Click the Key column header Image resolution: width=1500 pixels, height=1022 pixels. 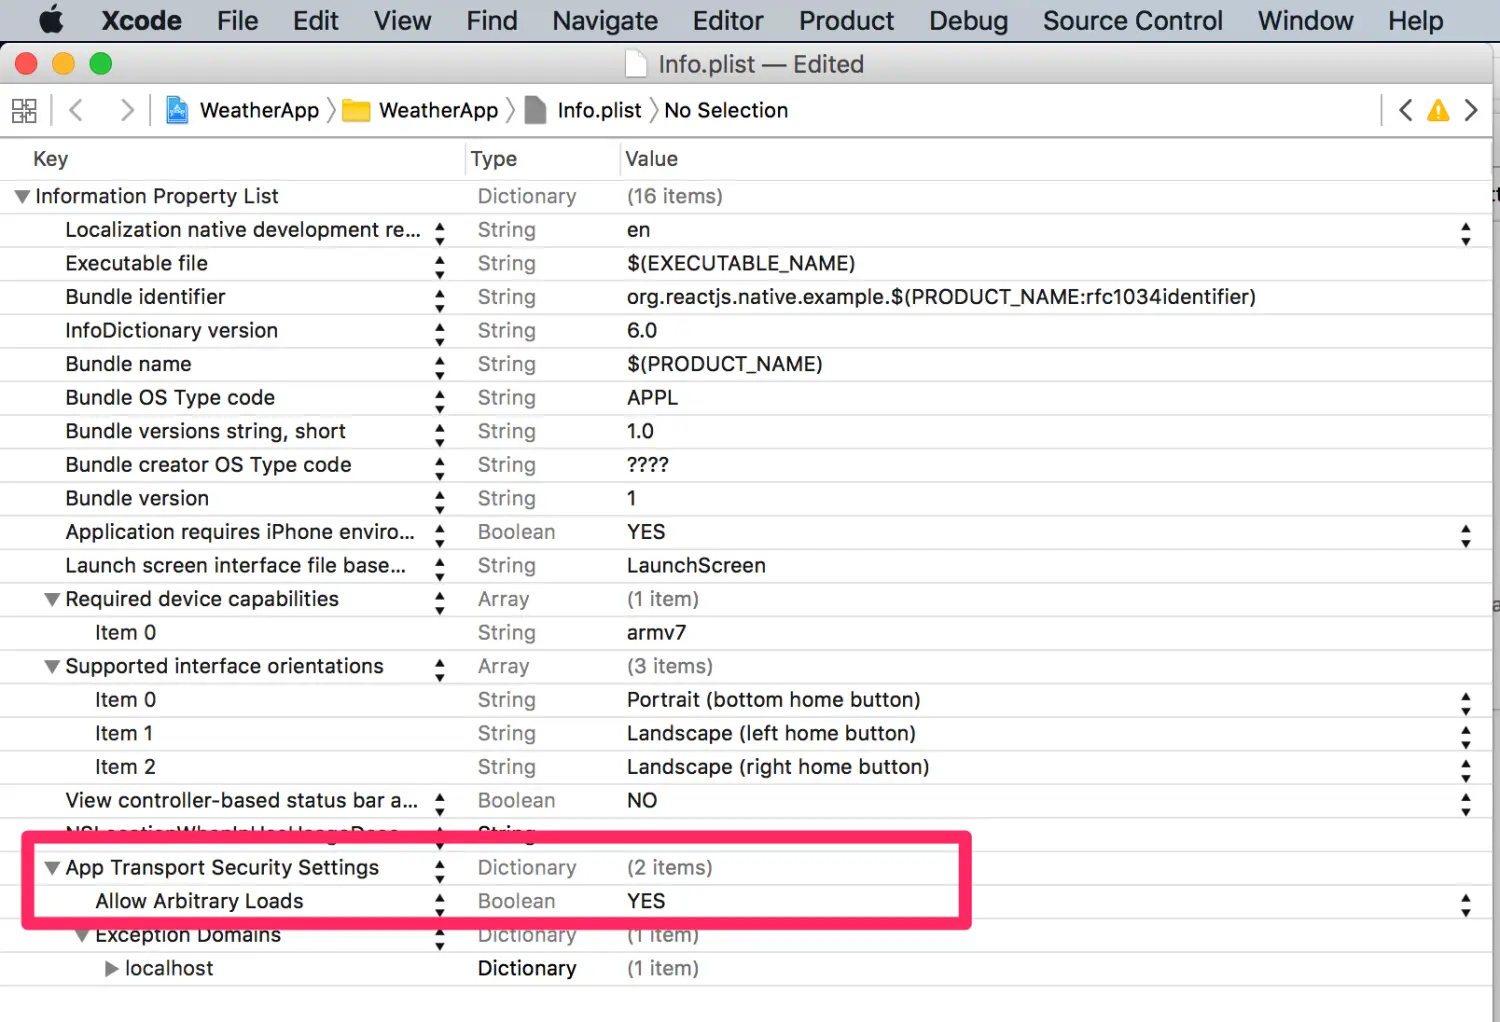click(50, 159)
